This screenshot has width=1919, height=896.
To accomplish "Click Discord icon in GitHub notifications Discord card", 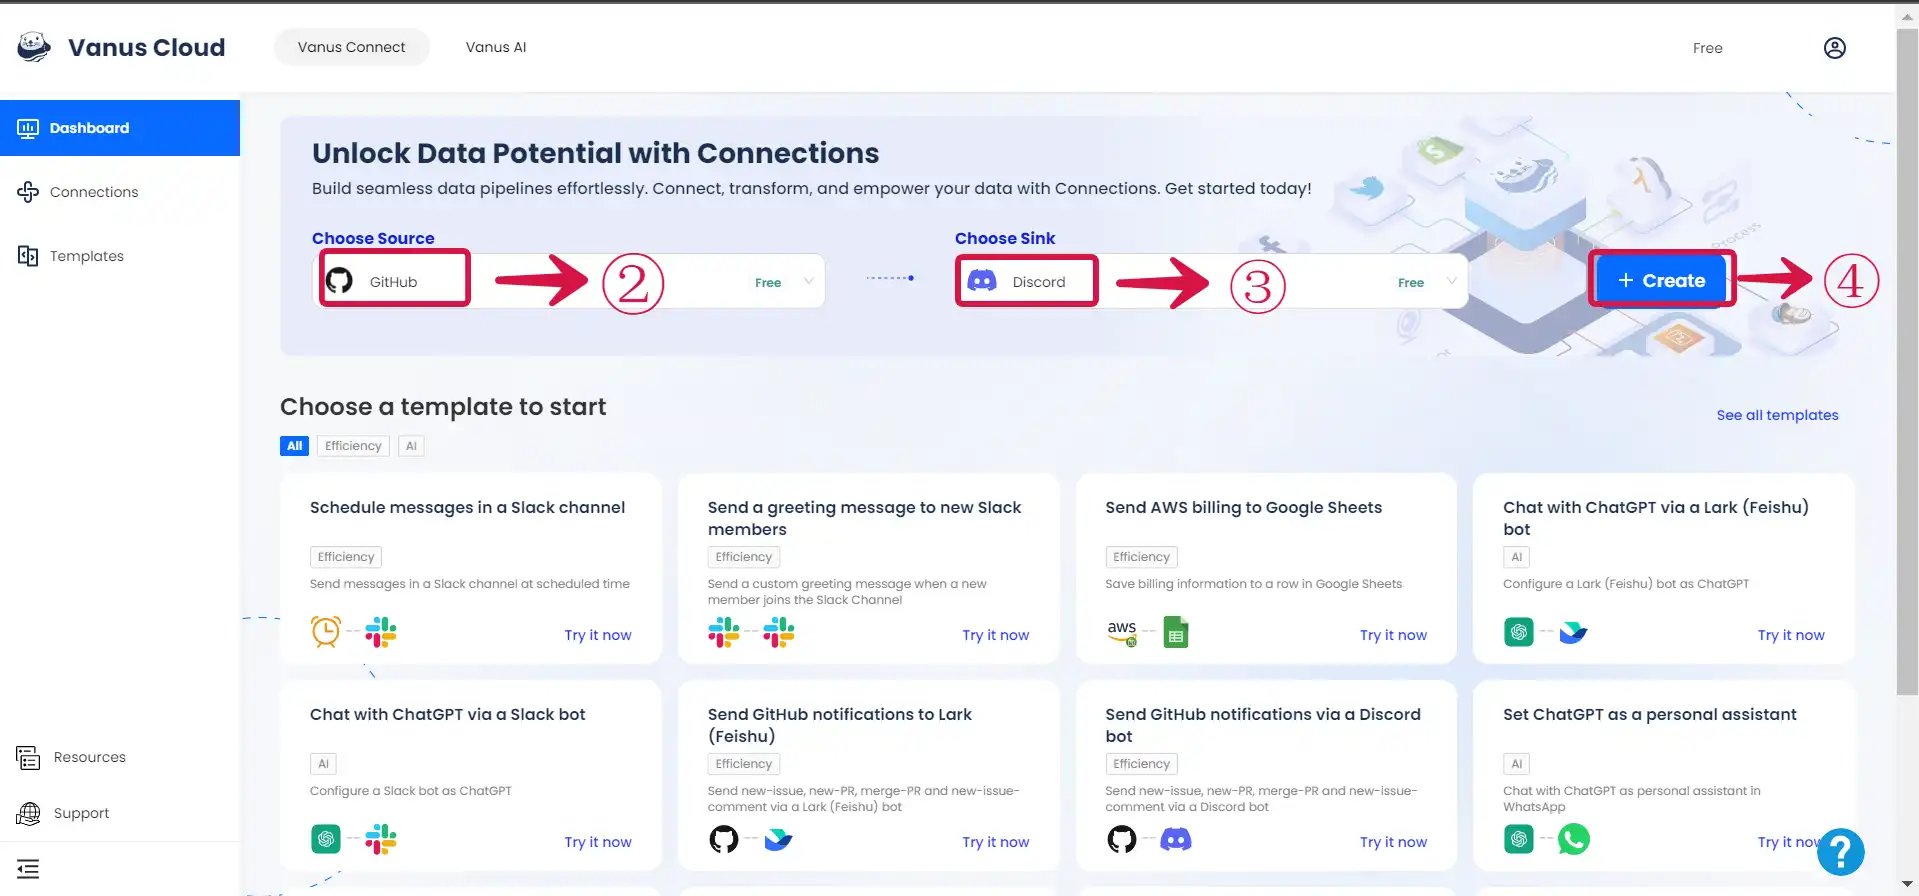I will [x=1176, y=839].
